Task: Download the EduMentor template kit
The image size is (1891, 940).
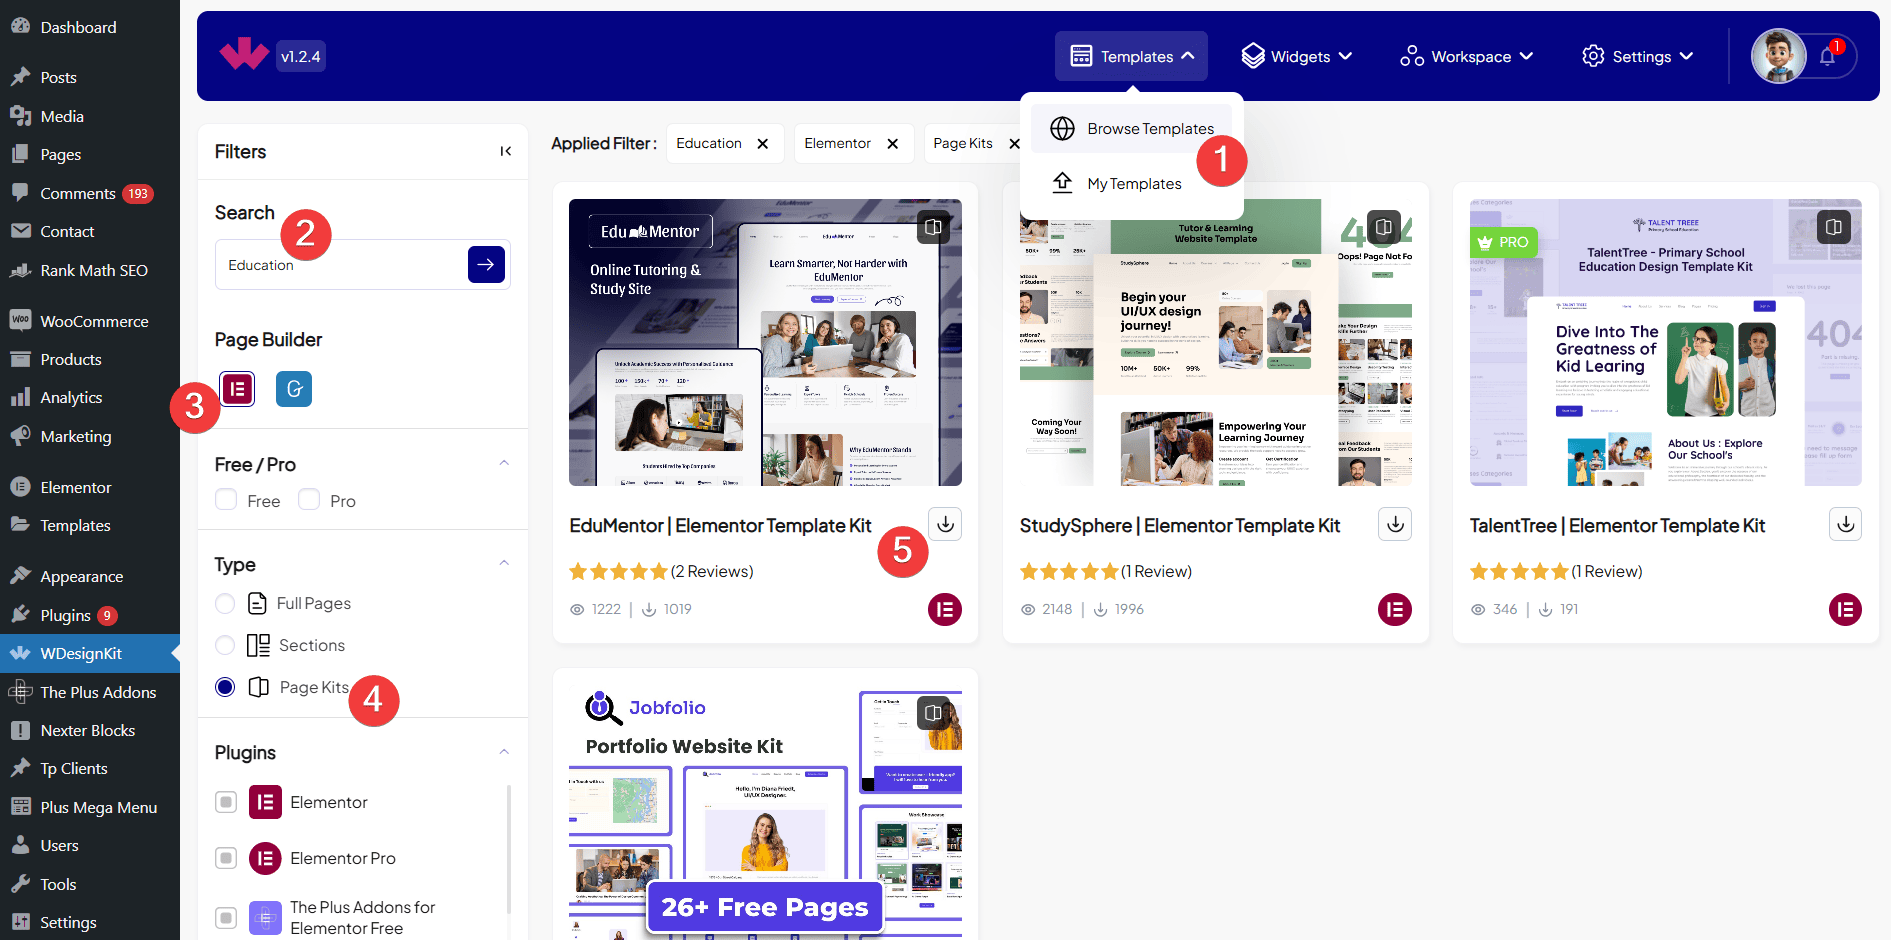Action: click(x=944, y=523)
